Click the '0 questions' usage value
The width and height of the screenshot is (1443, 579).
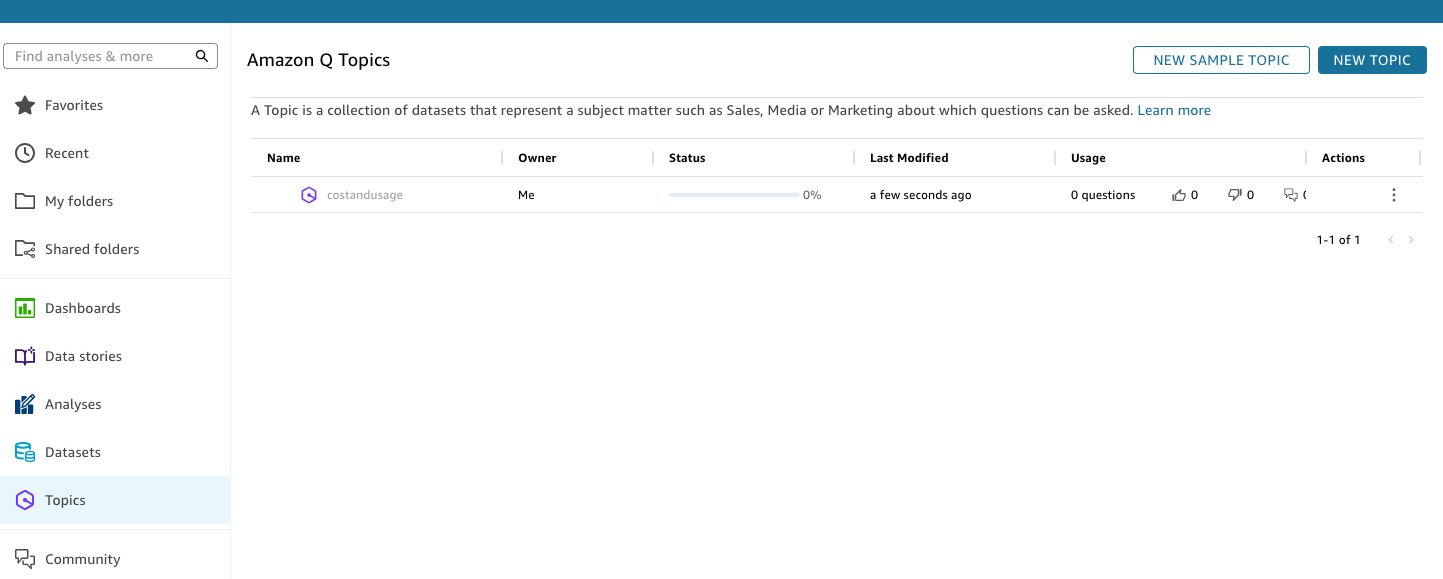click(x=1103, y=195)
